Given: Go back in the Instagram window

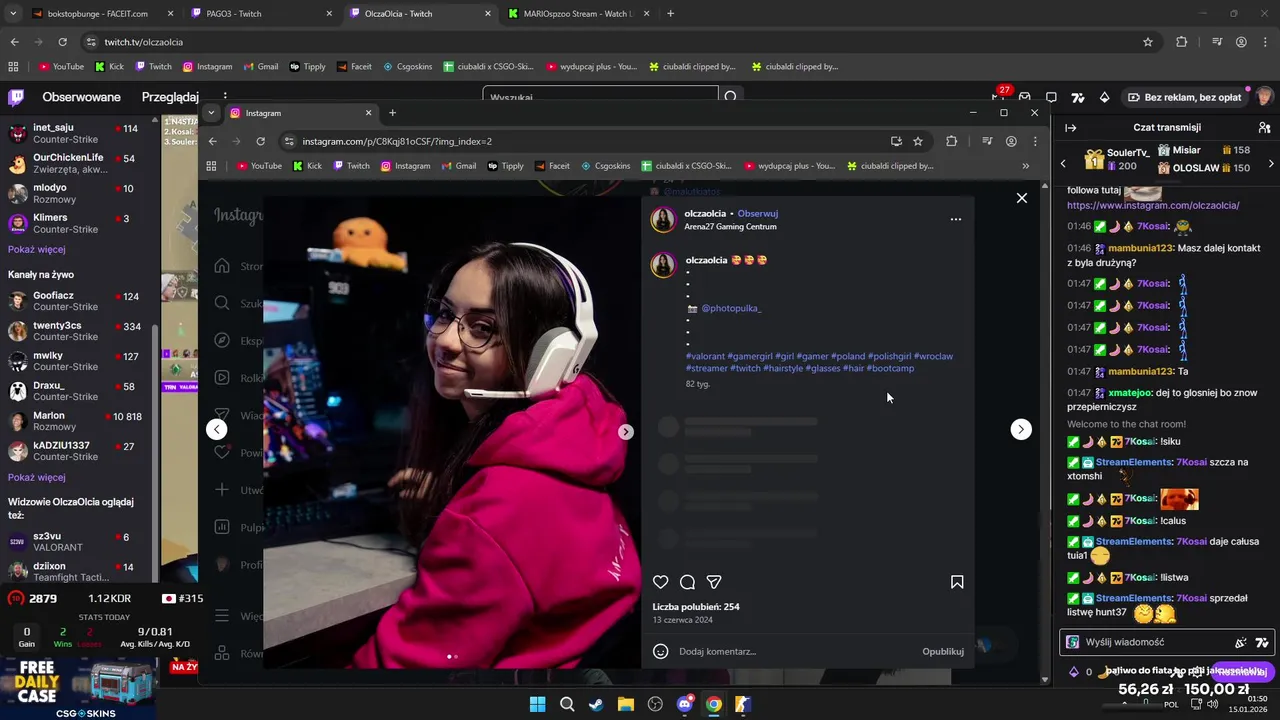Looking at the screenshot, I should (x=212, y=141).
